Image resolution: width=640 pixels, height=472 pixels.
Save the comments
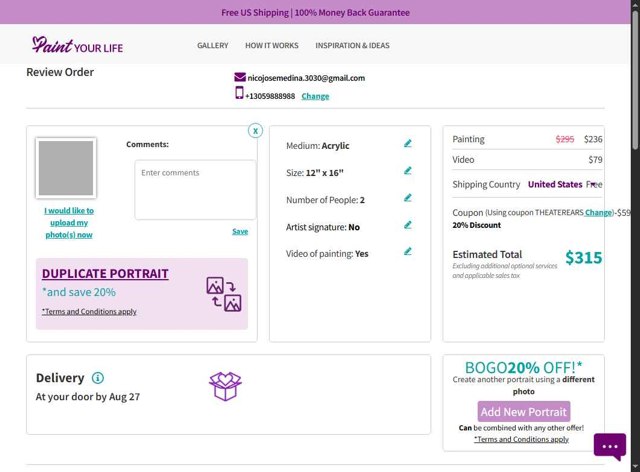(x=240, y=232)
